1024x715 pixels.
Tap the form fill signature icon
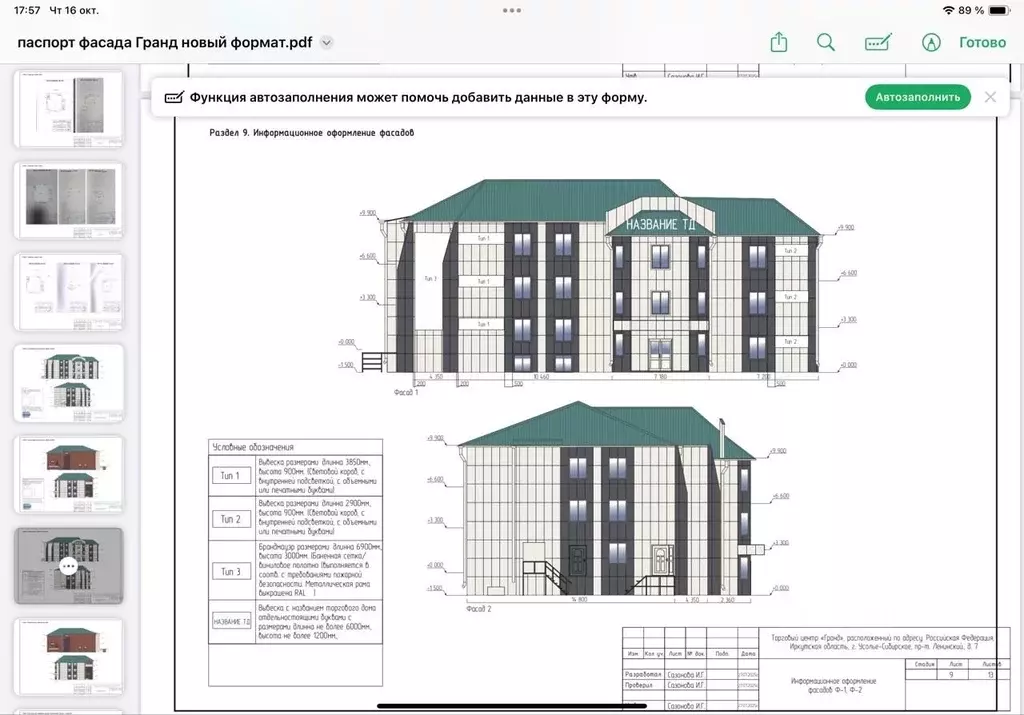tap(878, 42)
